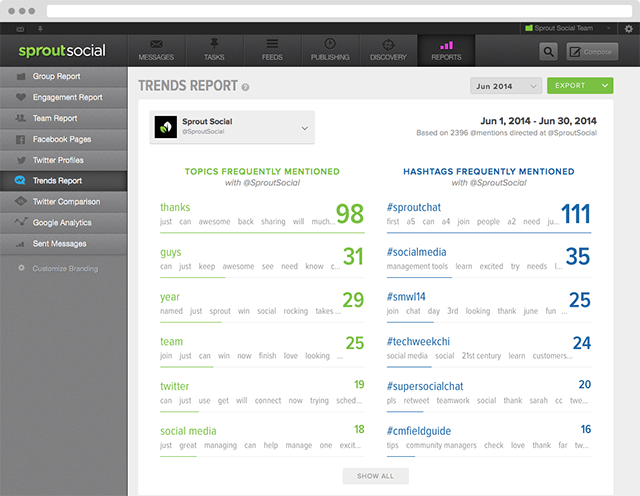Click the Compose button
Image resolution: width=640 pixels, height=496 pixels.
coord(592,52)
